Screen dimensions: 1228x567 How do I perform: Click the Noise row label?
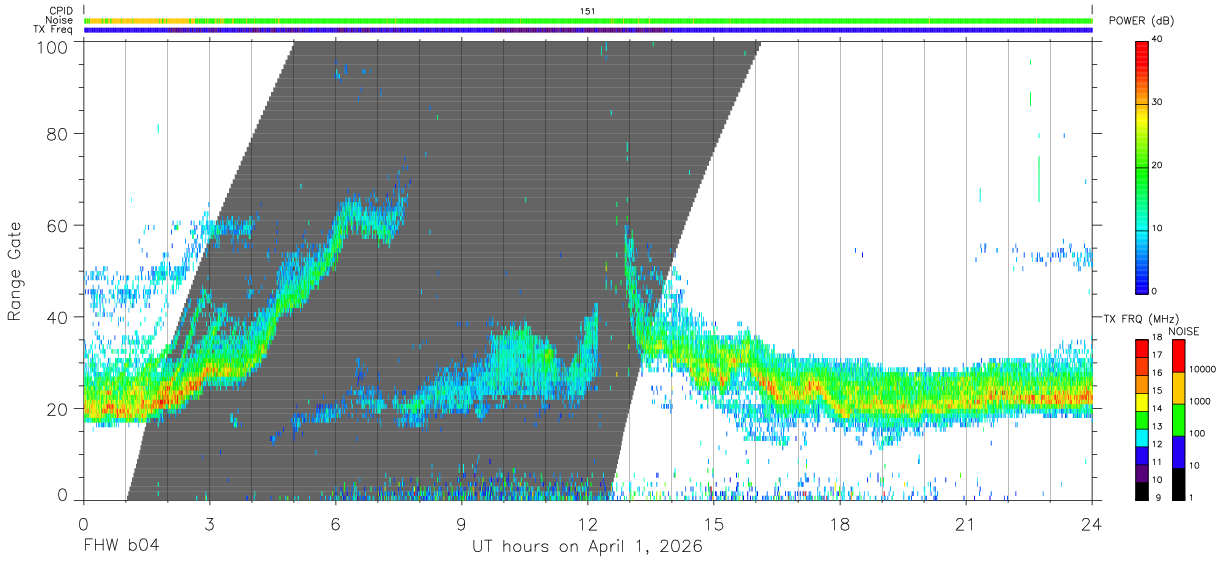point(59,20)
